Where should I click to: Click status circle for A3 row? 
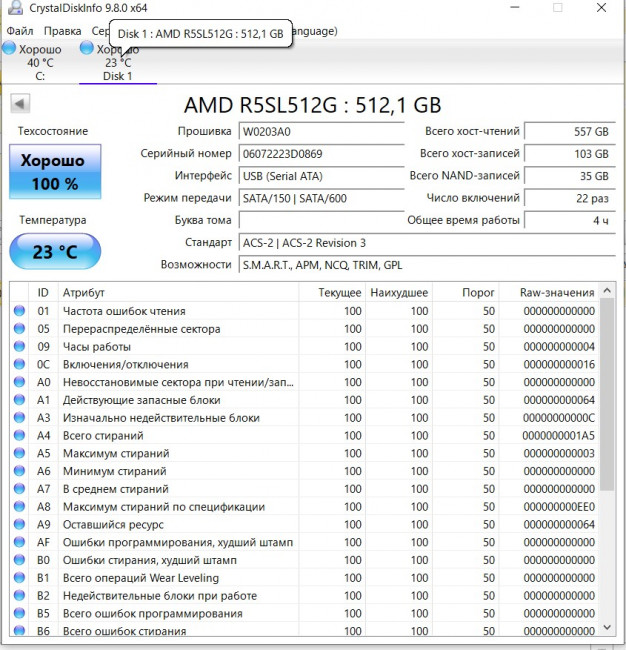coord(19,417)
